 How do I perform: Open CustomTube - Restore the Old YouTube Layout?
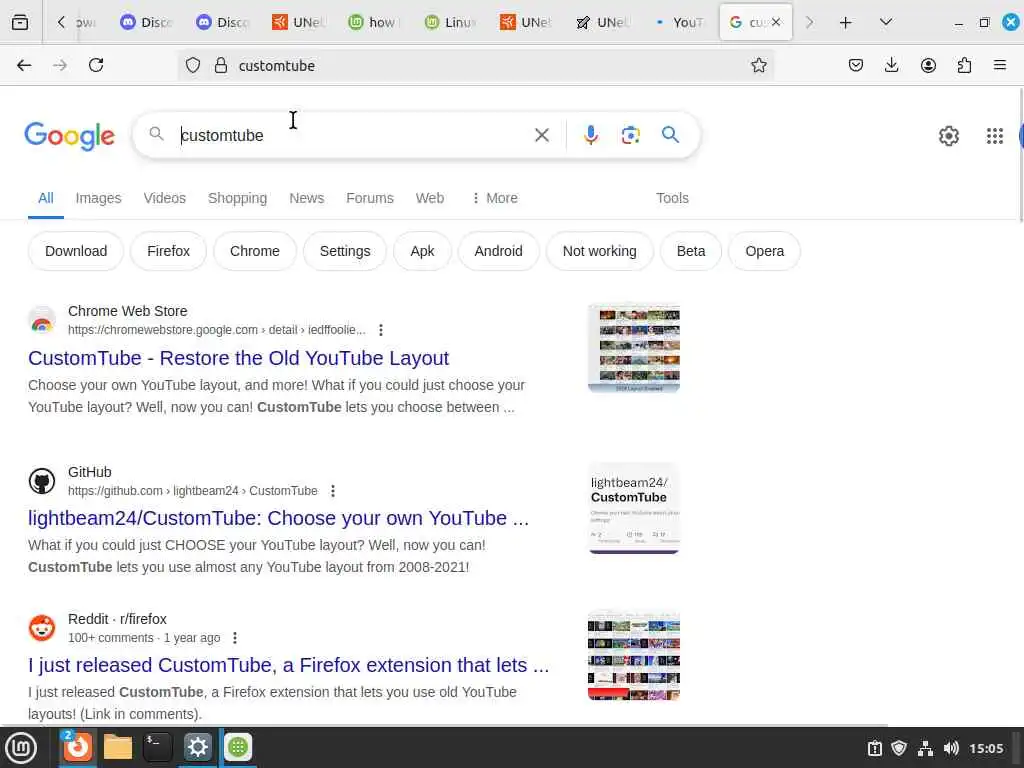(238, 358)
